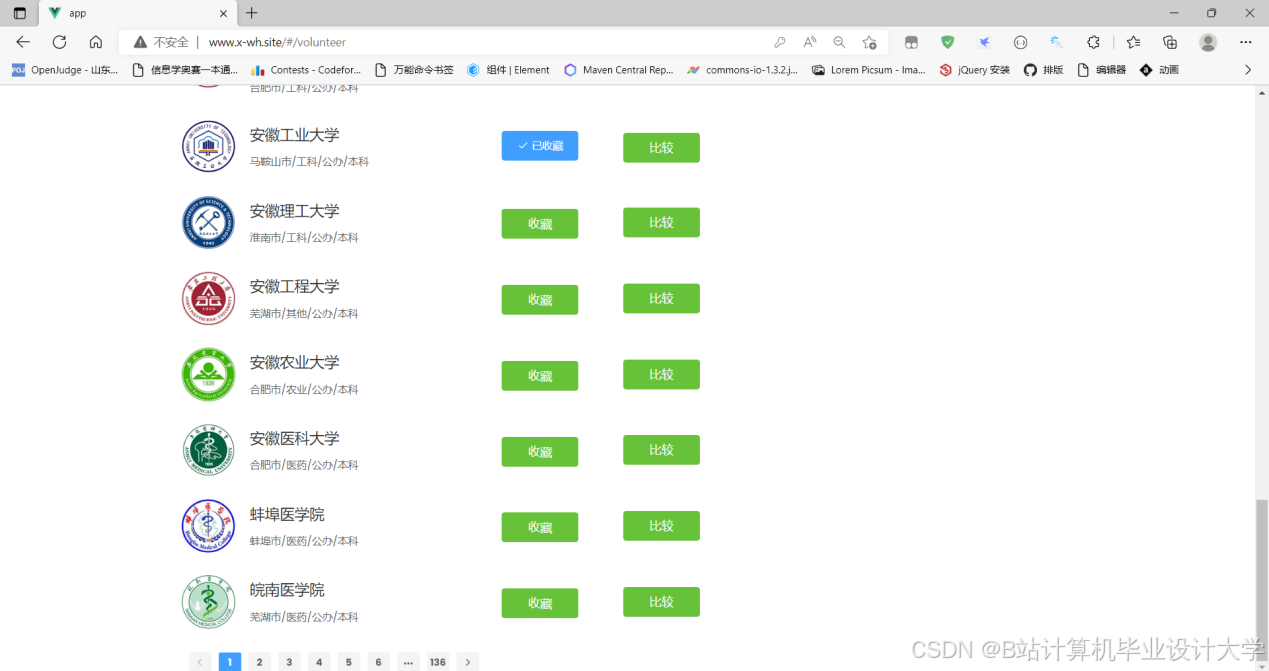Click the 皖南医学院 logo
The width and height of the screenshot is (1269, 671).
(208, 603)
